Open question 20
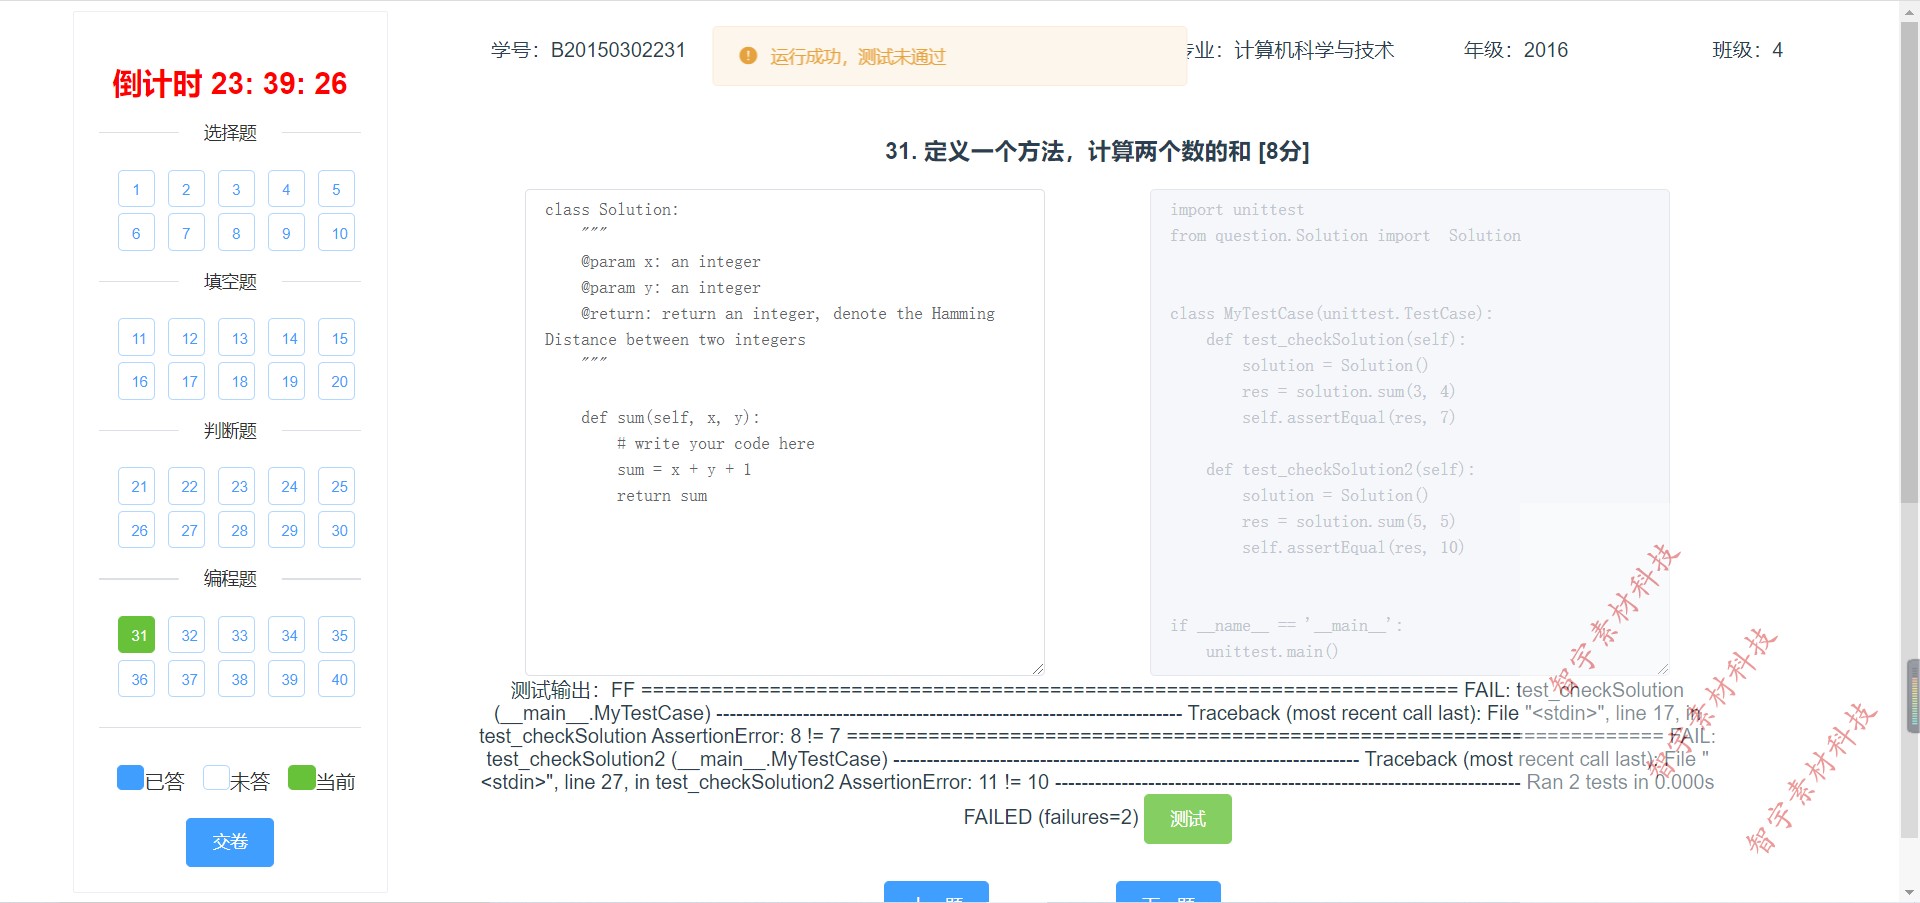The width and height of the screenshot is (1920, 903). pos(336,381)
